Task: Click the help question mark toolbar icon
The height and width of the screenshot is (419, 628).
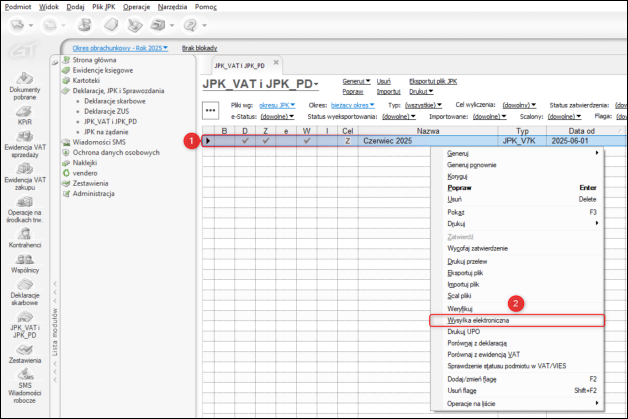Action: point(190,25)
